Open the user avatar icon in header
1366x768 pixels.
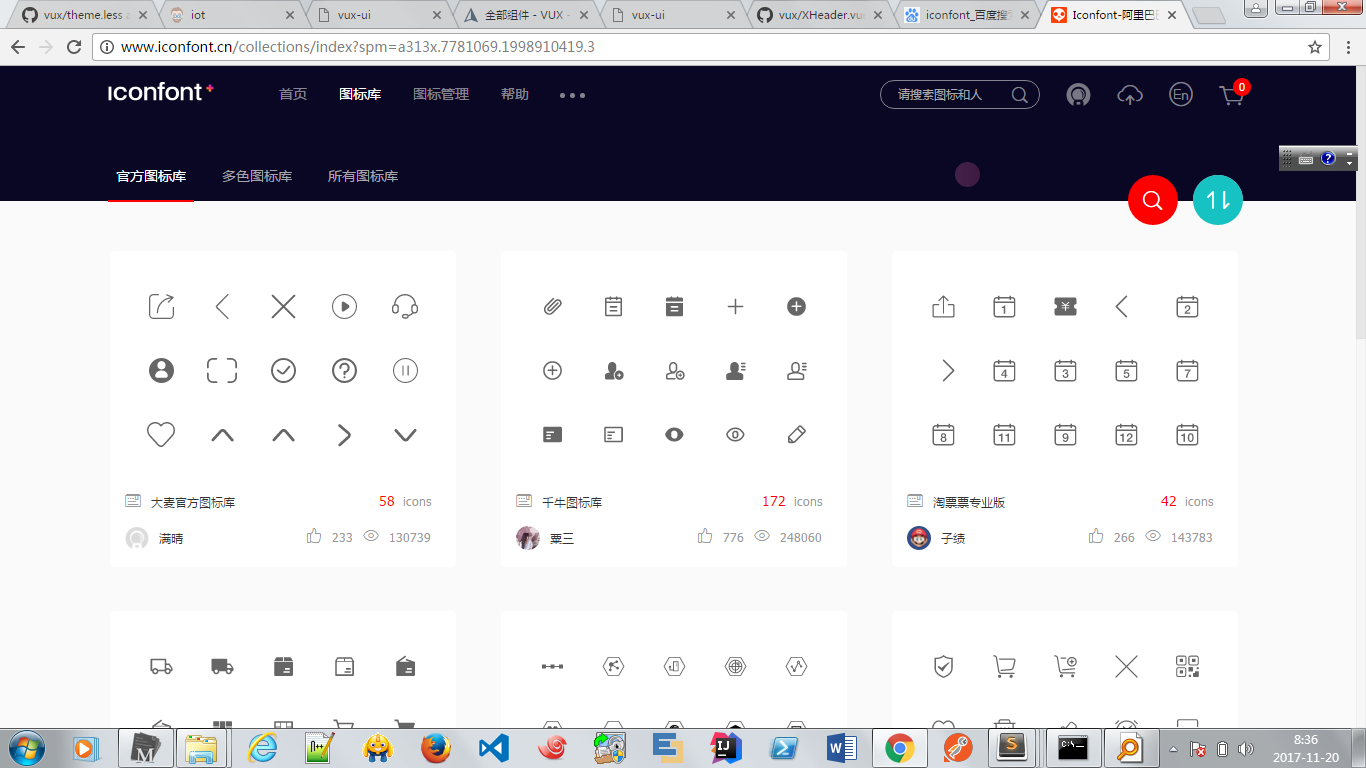(x=1078, y=94)
